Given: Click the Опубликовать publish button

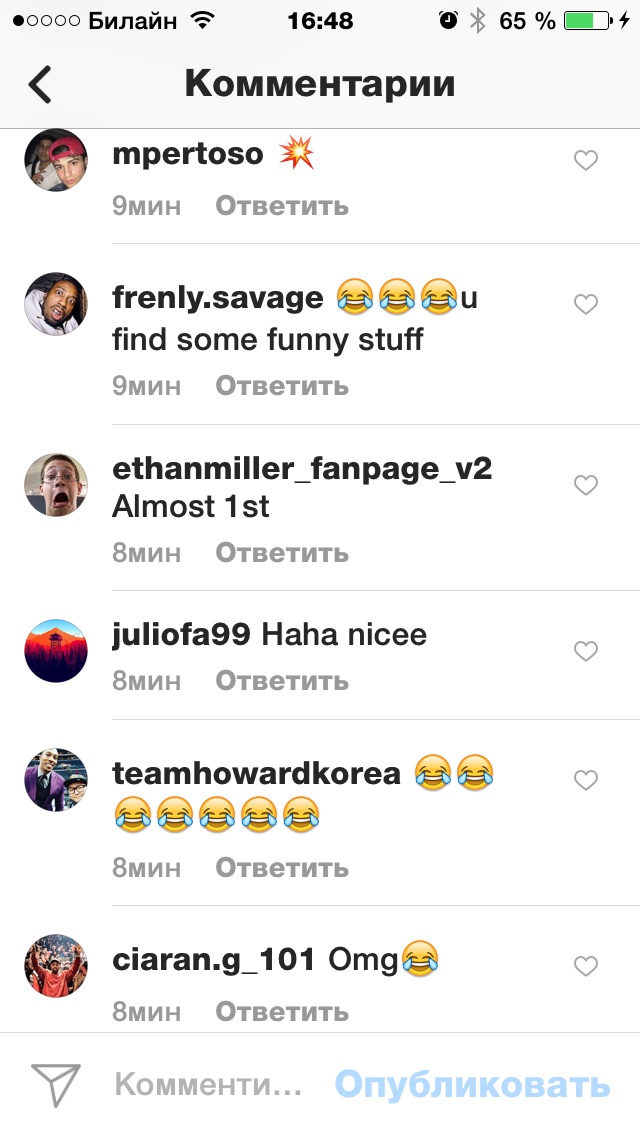Looking at the screenshot, I should coord(473,1085).
